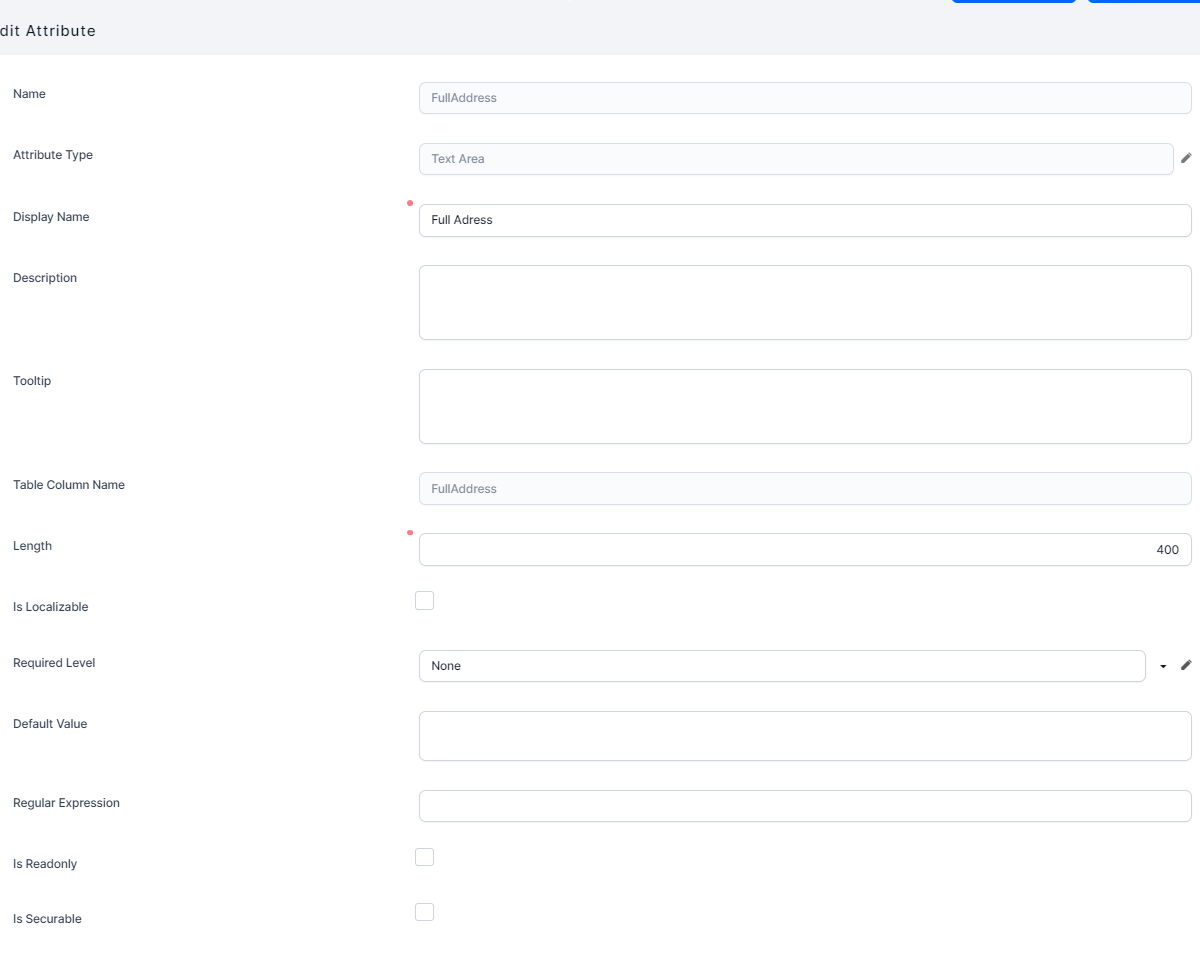Click the Default Value text box

click(804, 736)
